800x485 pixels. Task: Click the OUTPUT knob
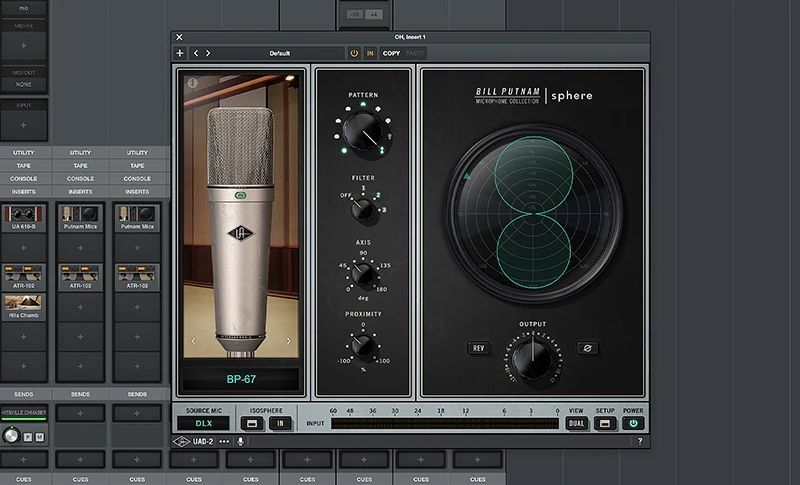[x=532, y=359]
